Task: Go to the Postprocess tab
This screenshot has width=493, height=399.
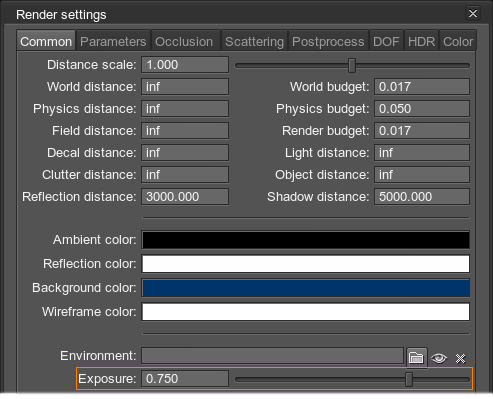Action: tap(328, 42)
